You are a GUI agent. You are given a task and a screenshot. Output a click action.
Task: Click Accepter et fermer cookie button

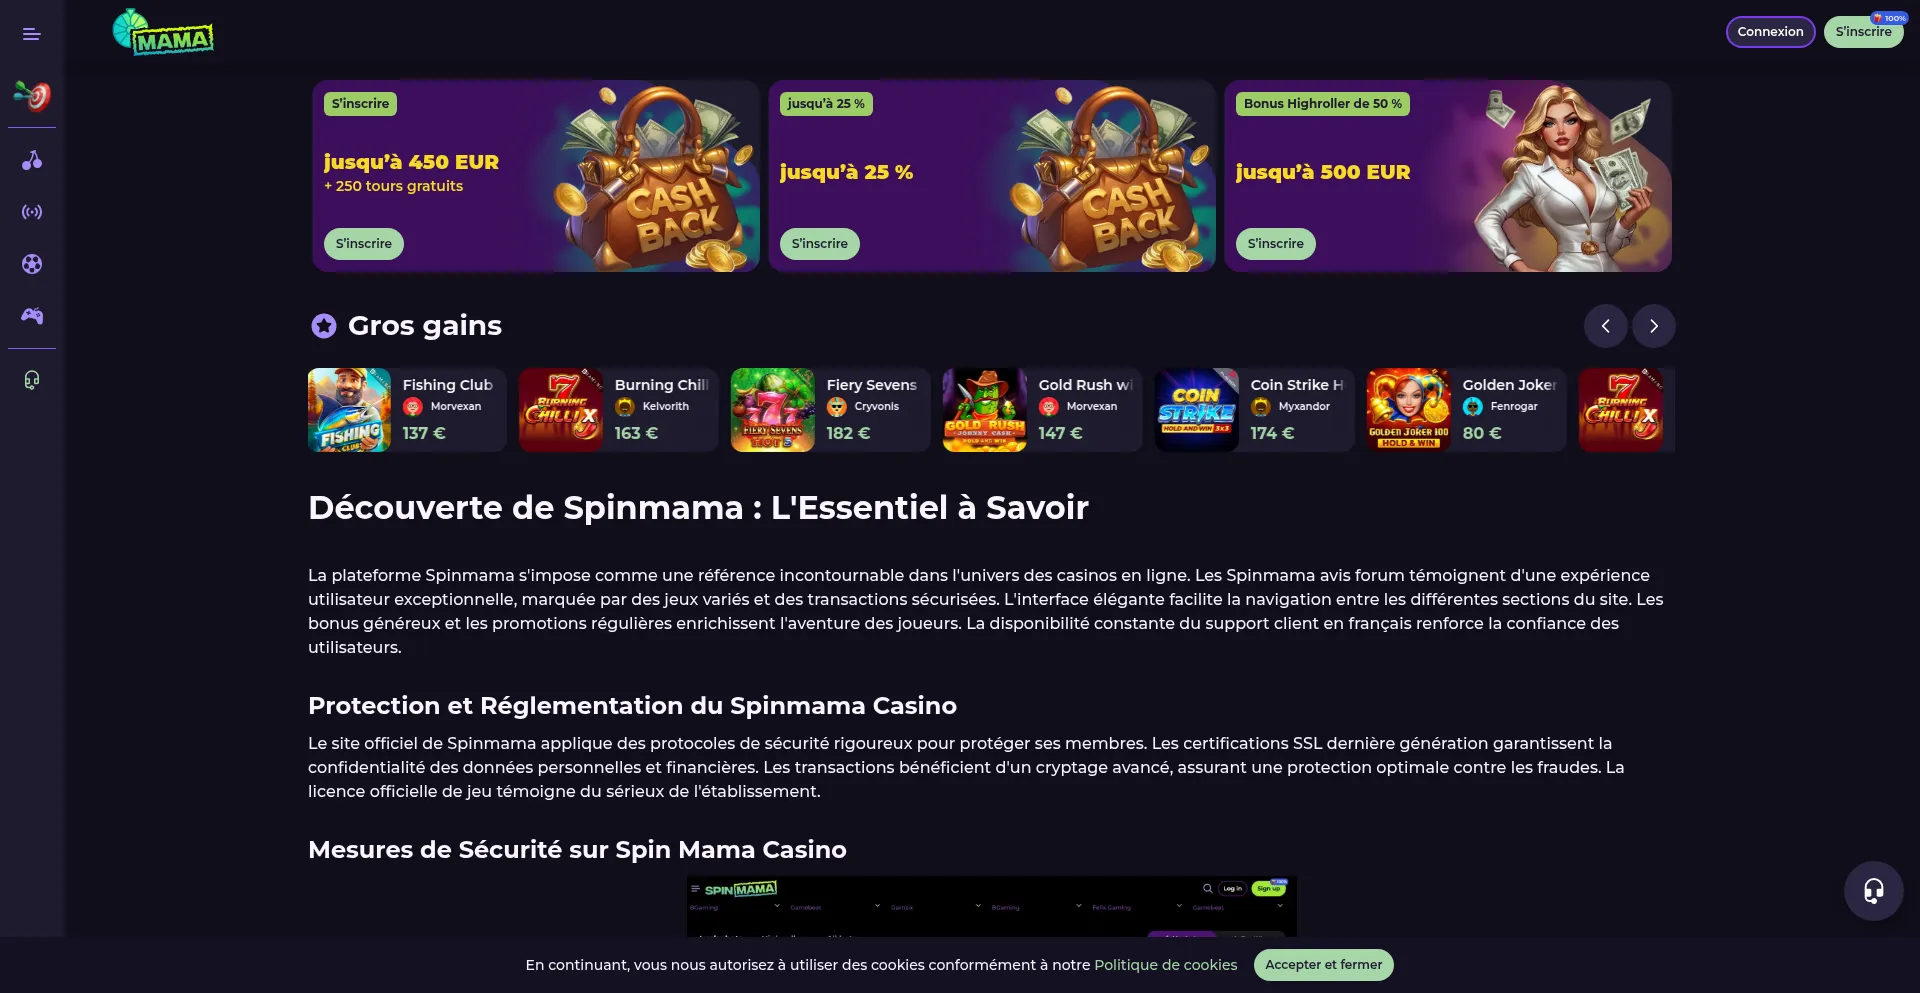tap(1323, 965)
